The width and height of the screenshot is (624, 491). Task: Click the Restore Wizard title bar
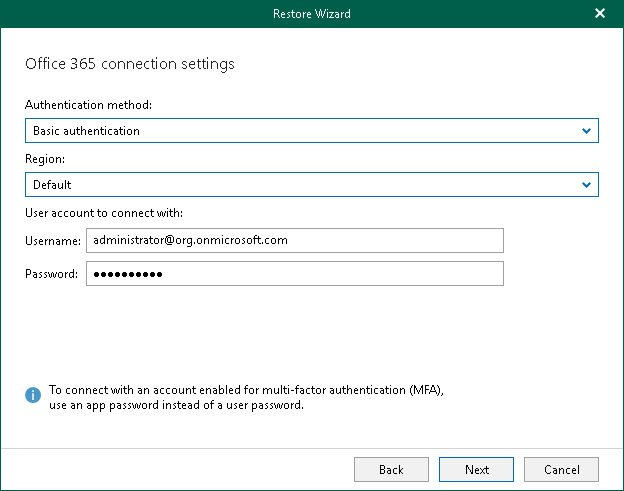pyautogui.click(x=311, y=14)
